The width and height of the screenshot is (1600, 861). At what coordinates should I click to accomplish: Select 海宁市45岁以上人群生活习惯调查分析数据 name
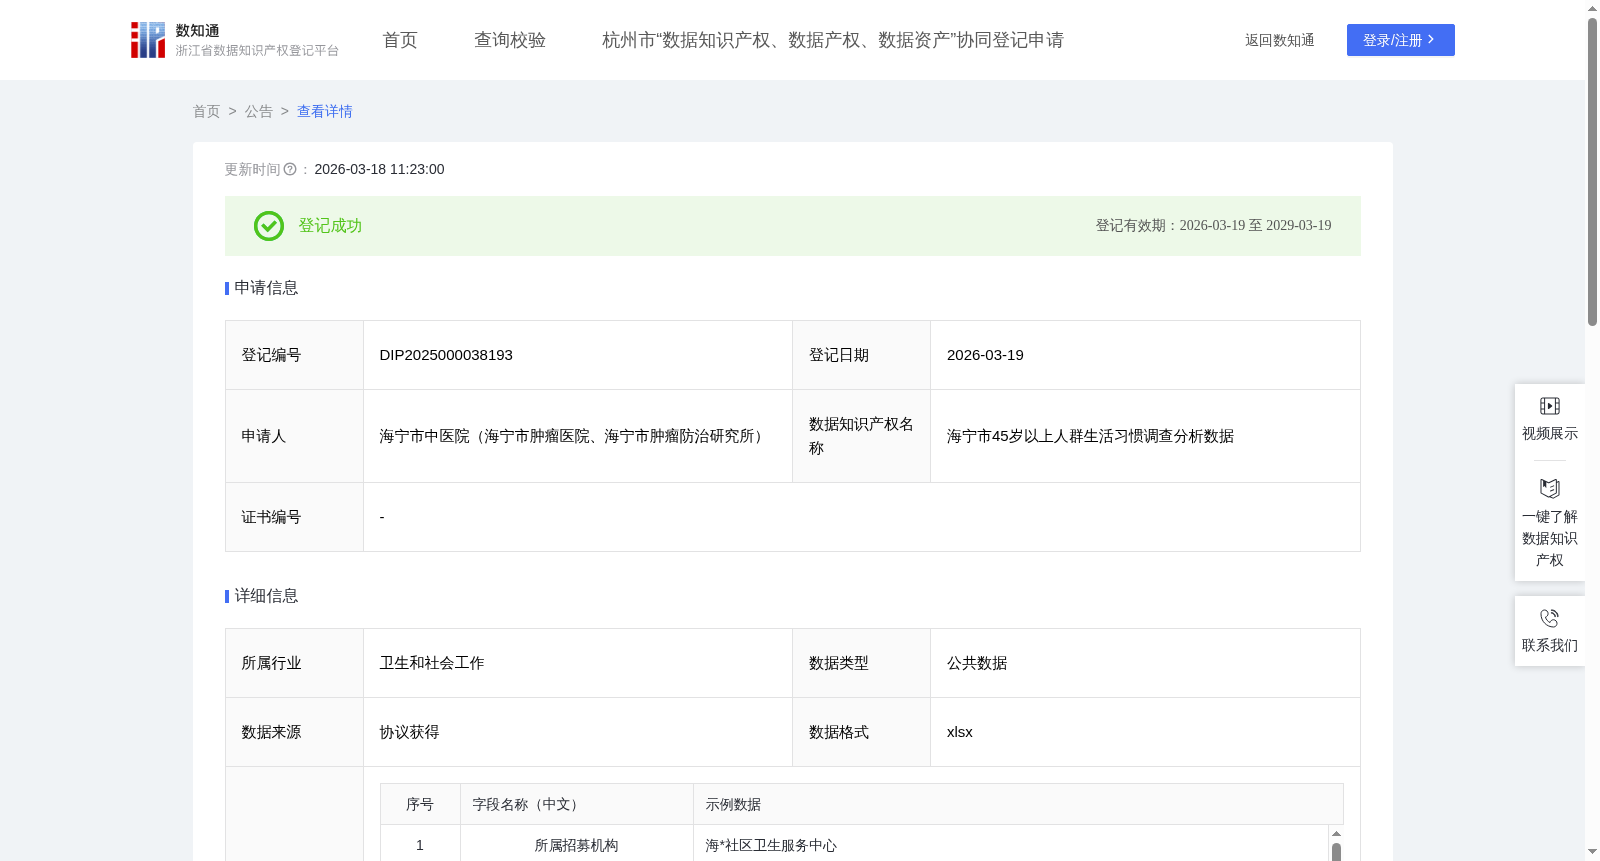coord(1090,436)
